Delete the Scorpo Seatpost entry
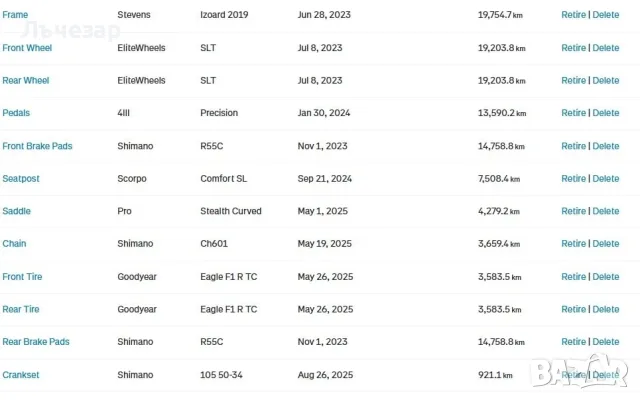Viewport: 640px width, 400px height. [606, 178]
